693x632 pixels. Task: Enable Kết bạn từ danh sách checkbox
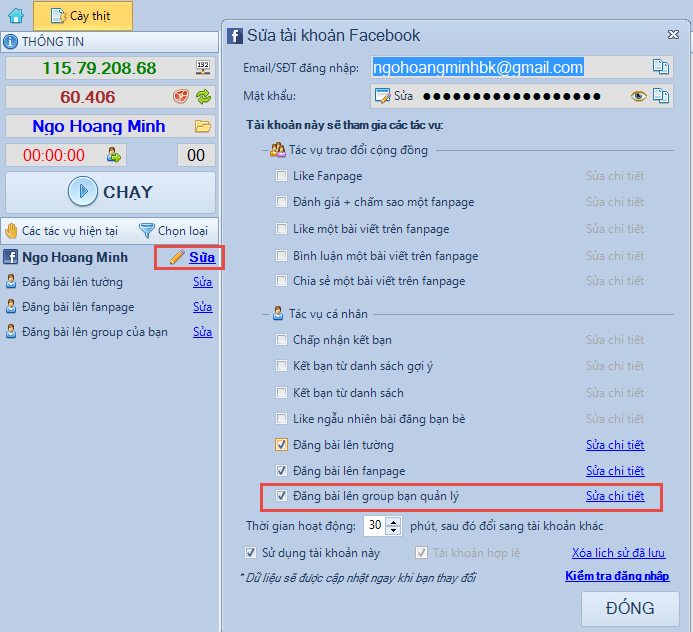coord(281,393)
